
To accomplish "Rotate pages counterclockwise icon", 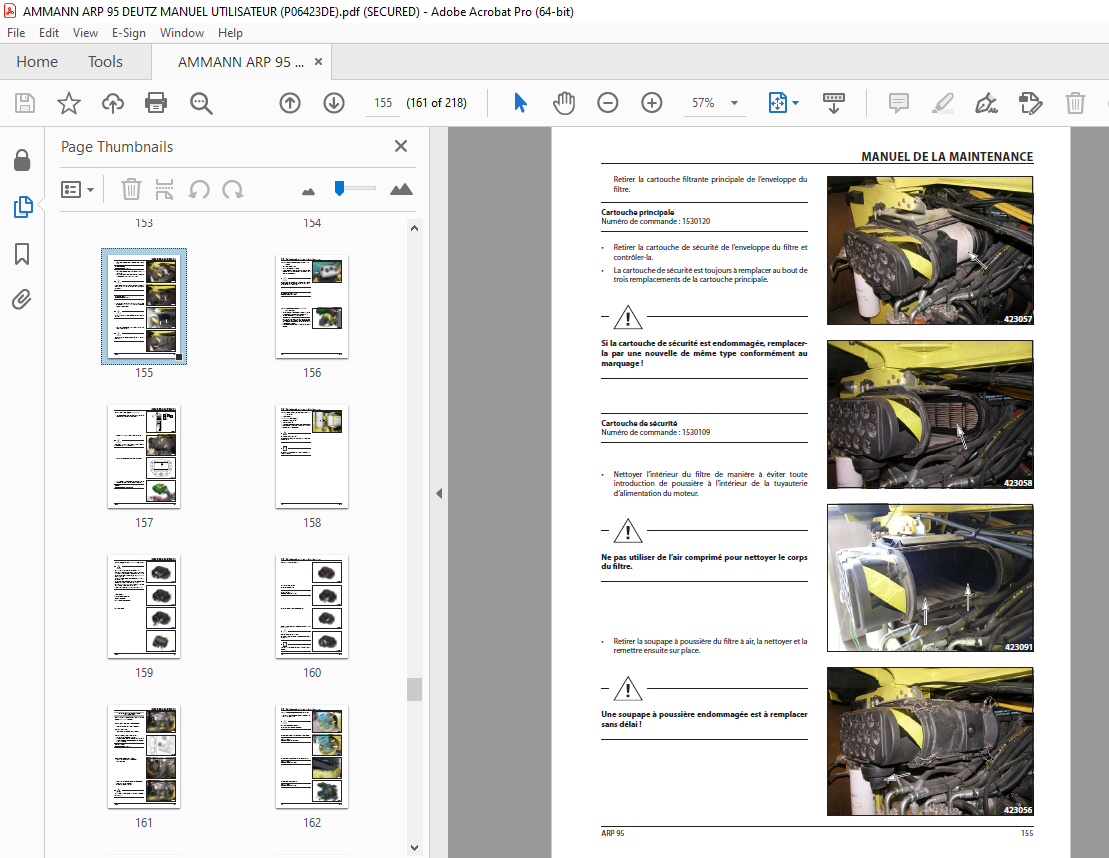I will 199,190.
